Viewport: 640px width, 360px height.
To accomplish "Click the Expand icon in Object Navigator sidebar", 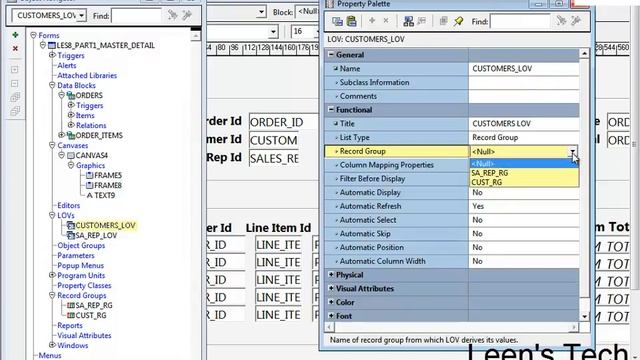I will pos(15,70).
